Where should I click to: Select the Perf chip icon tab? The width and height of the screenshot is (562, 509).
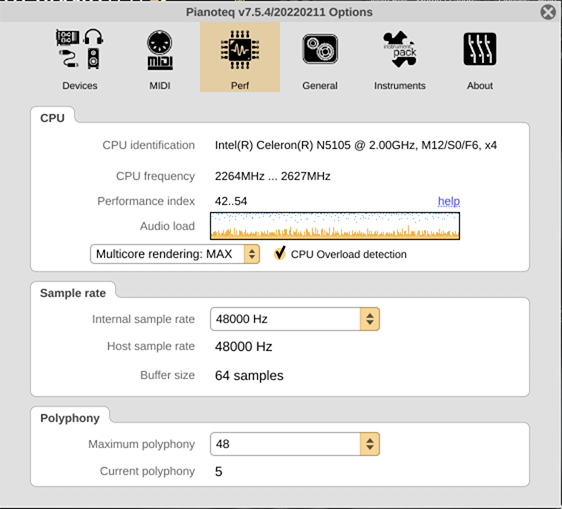pyautogui.click(x=240, y=57)
